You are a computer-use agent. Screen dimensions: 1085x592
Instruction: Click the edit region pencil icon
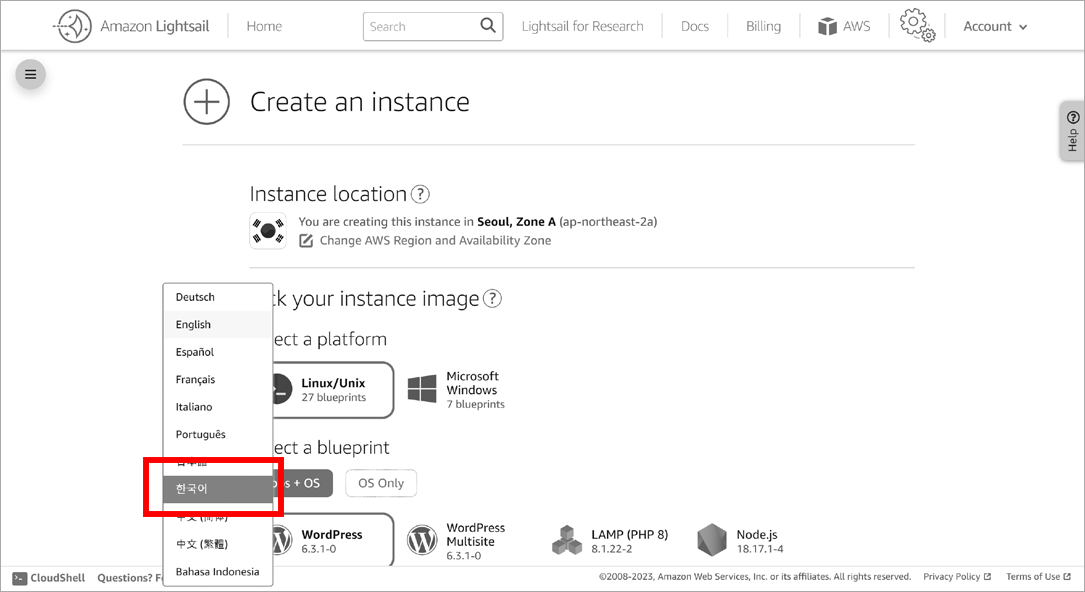click(306, 241)
